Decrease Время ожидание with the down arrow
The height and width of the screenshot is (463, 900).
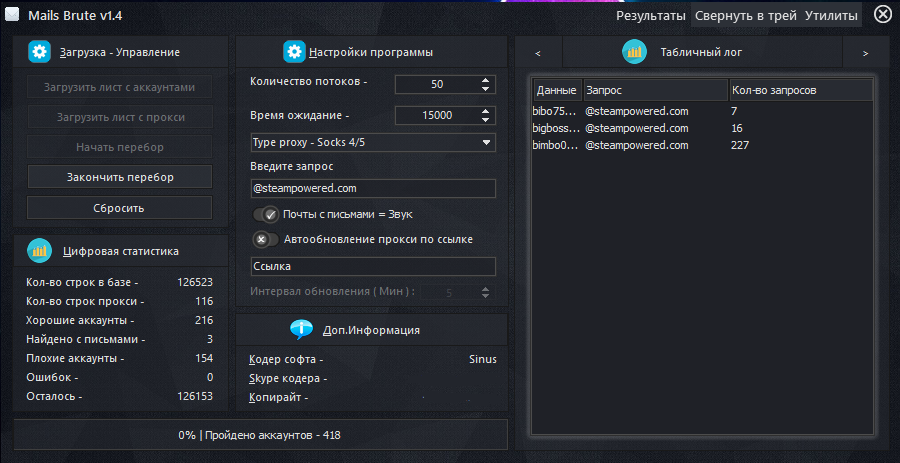tap(486, 120)
